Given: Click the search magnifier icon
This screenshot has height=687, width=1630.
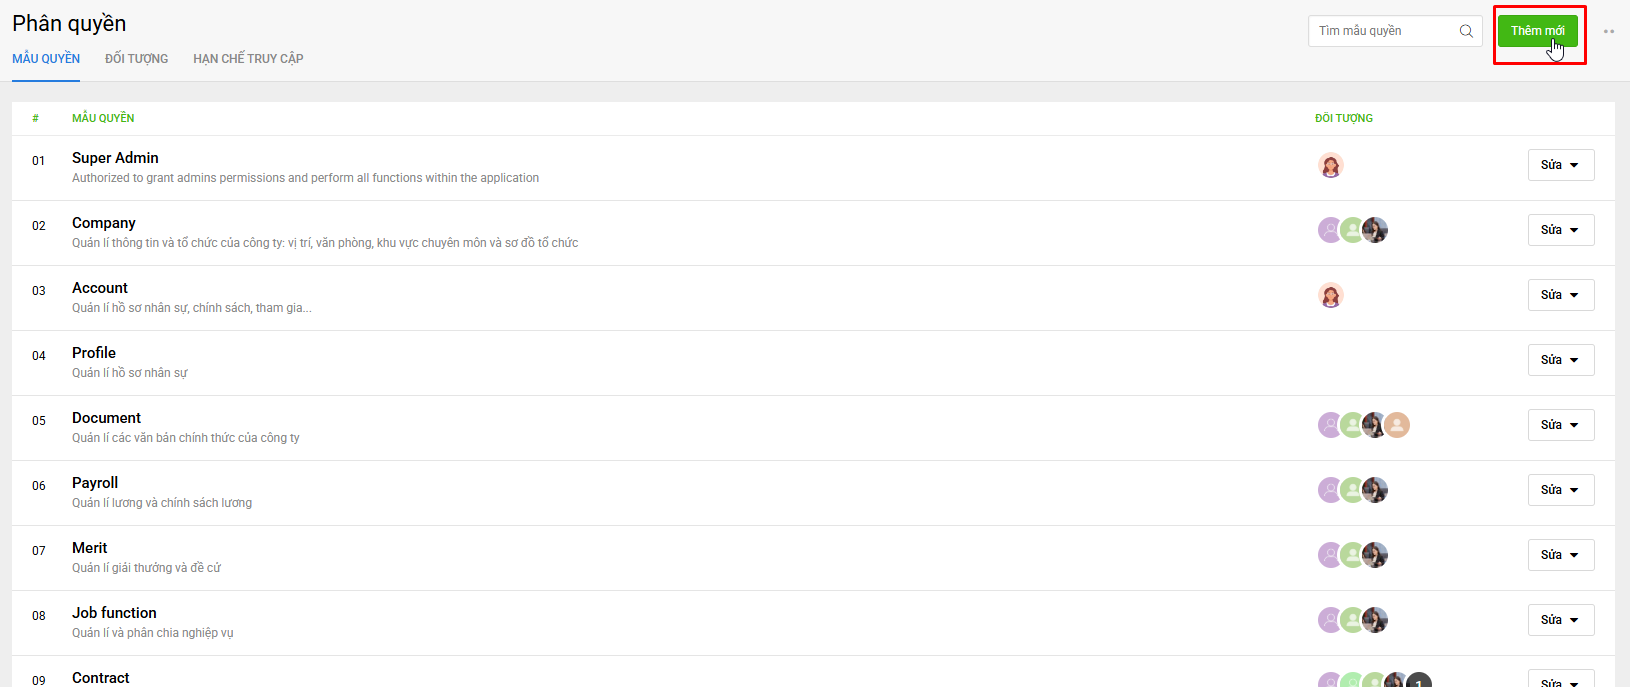Looking at the screenshot, I should [1466, 31].
